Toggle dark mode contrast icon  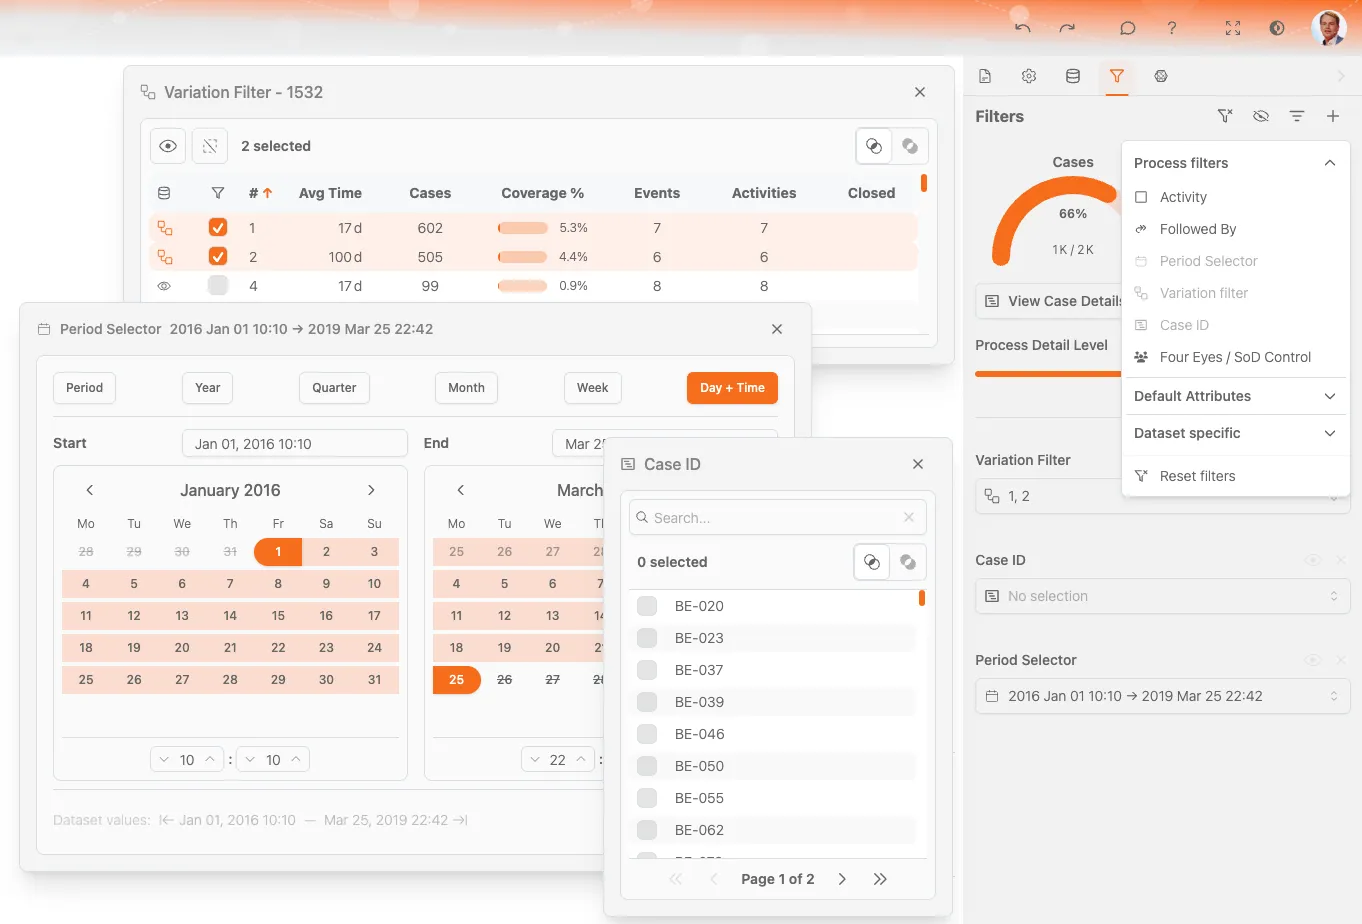pos(1277,28)
